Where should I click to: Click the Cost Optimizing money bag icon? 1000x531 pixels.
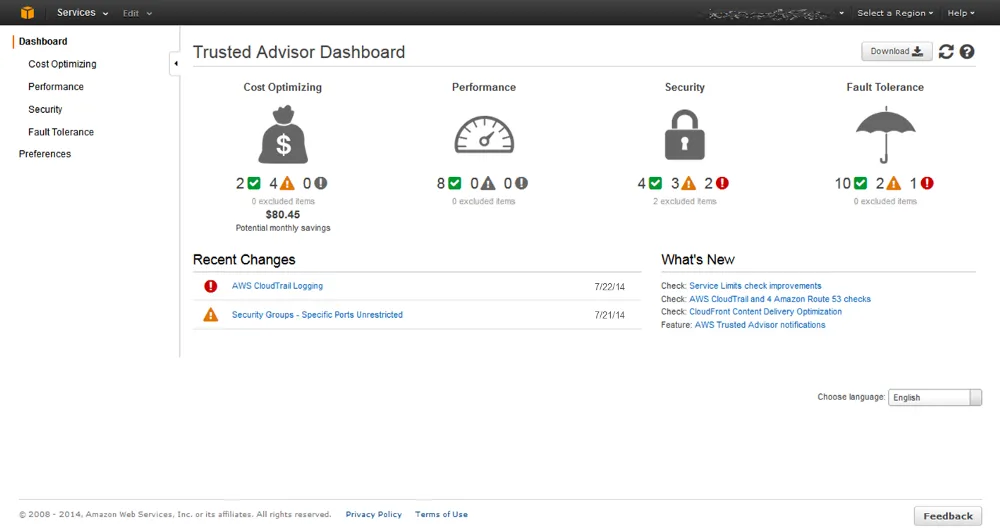click(283, 134)
